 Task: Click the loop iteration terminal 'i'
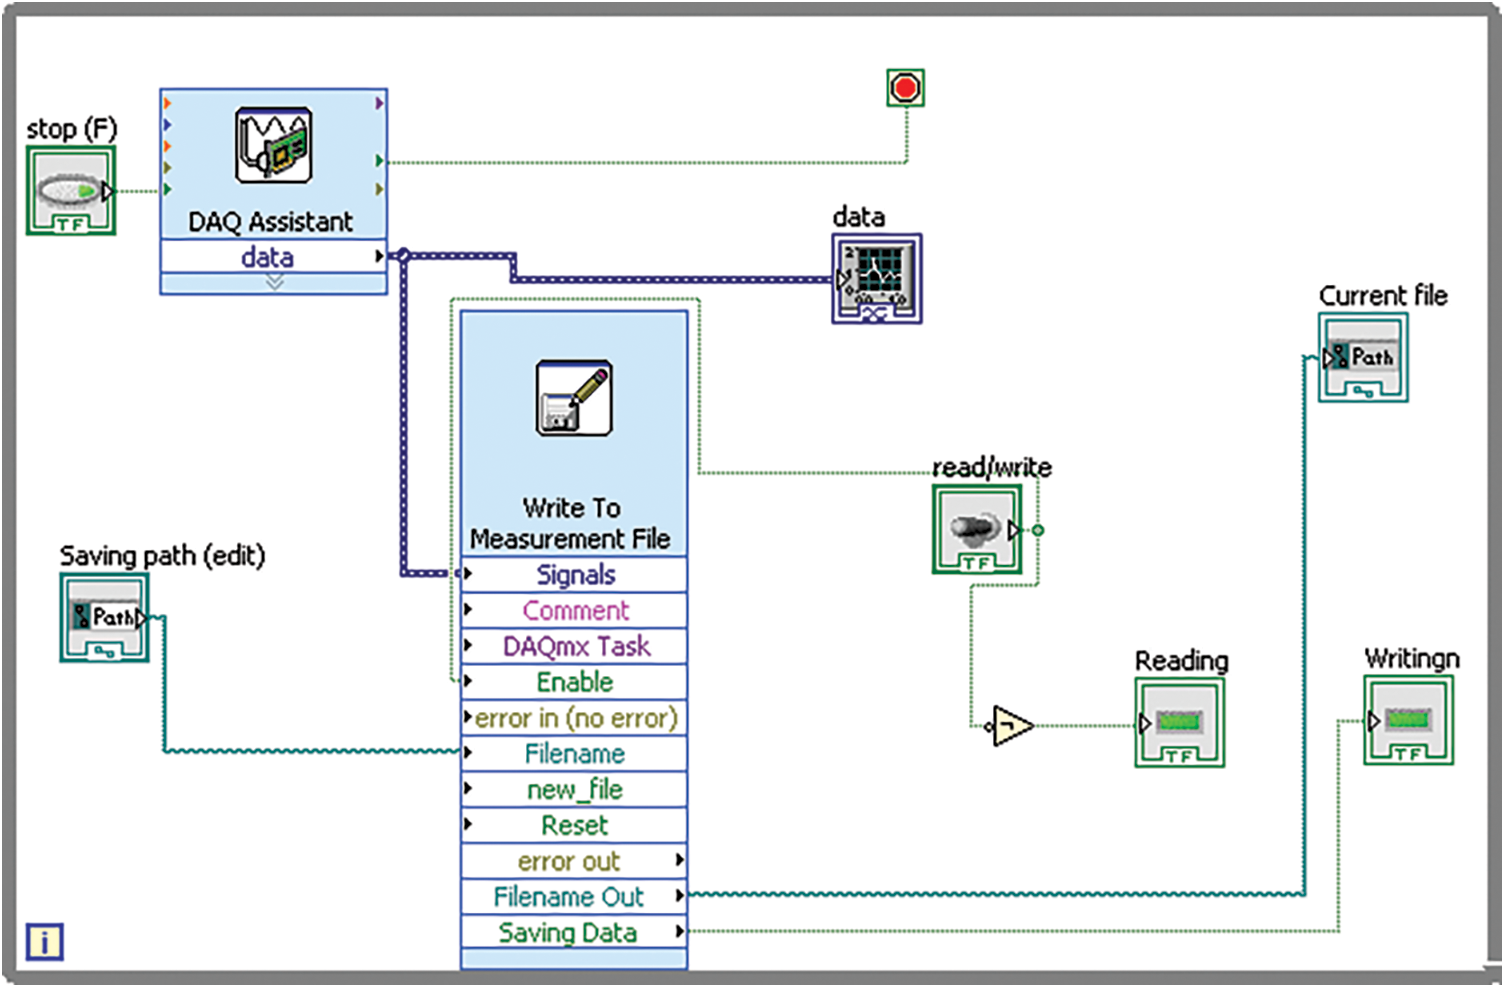pyautogui.click(x=44, y=942)
